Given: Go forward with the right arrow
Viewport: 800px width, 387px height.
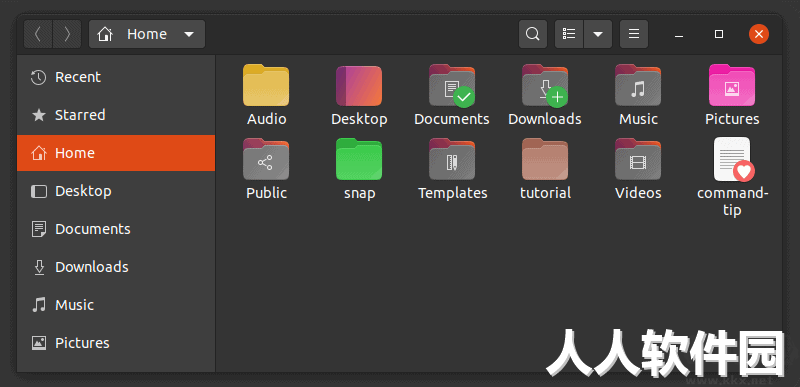Looking at the screenshot, I should click(x=67, y=34).
